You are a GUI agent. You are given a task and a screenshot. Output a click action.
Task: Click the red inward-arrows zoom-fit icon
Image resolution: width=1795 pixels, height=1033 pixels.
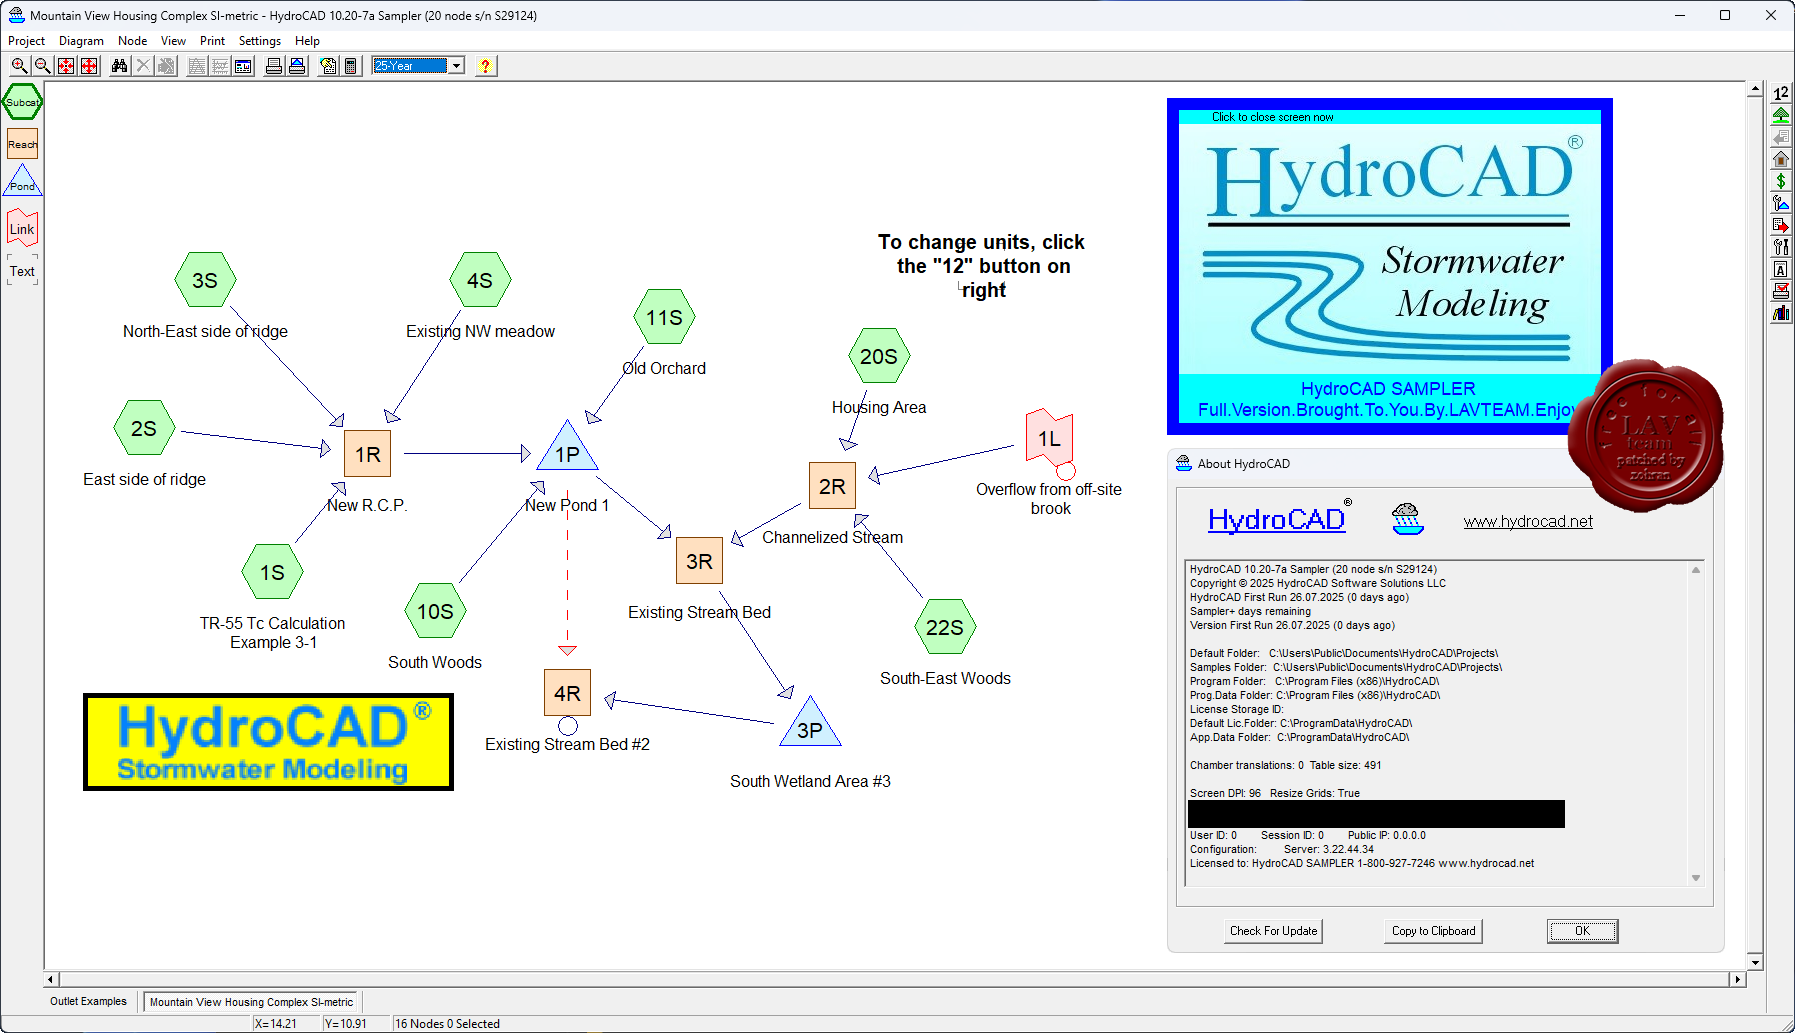point(66,66)
